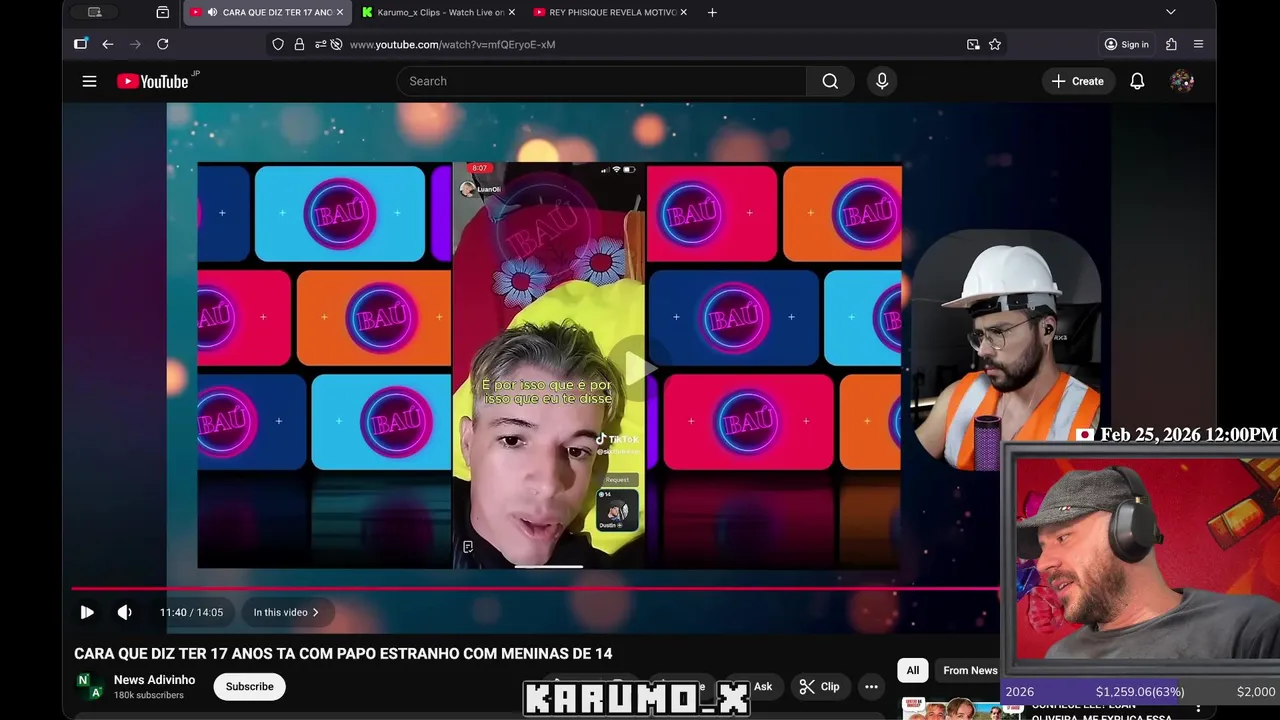1280x720 pixels.
Task: Subscribe to News Adivinho
Action: (249, 686)
